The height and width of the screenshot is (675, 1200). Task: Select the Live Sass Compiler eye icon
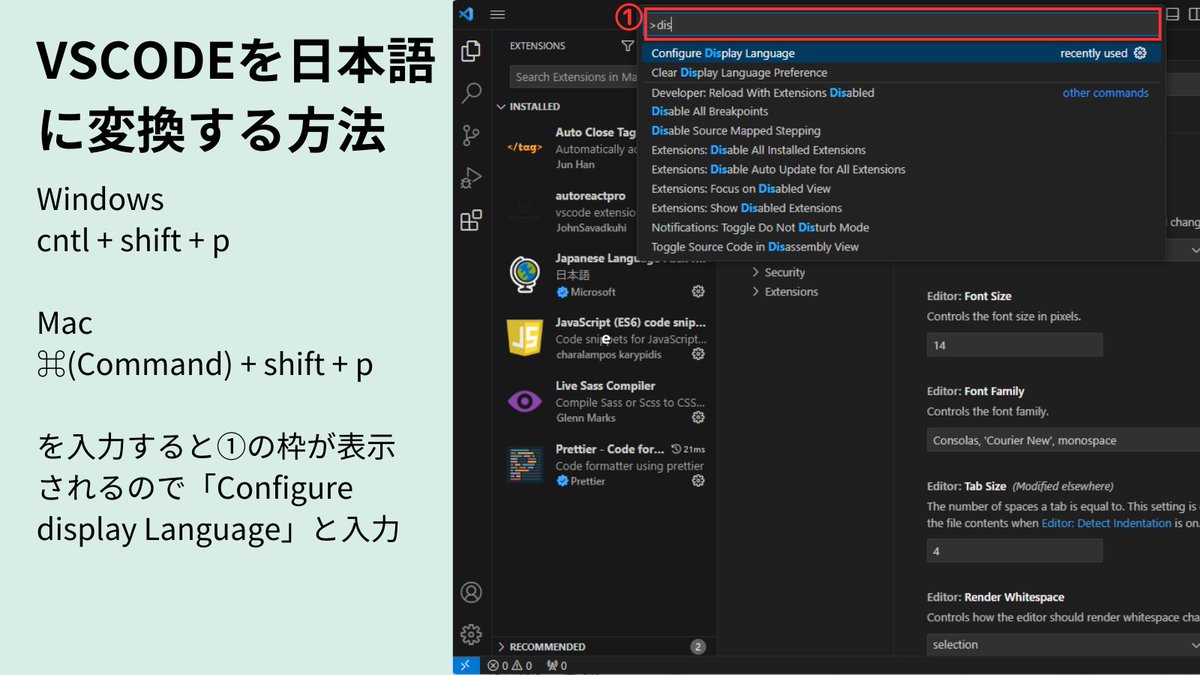tap(525, 400)
